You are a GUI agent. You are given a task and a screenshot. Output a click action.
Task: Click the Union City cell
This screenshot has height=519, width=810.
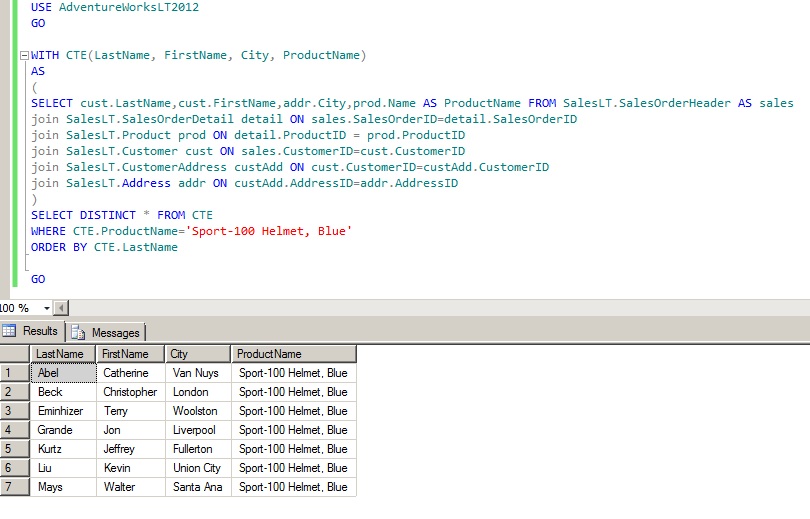(x=198, y=468)
